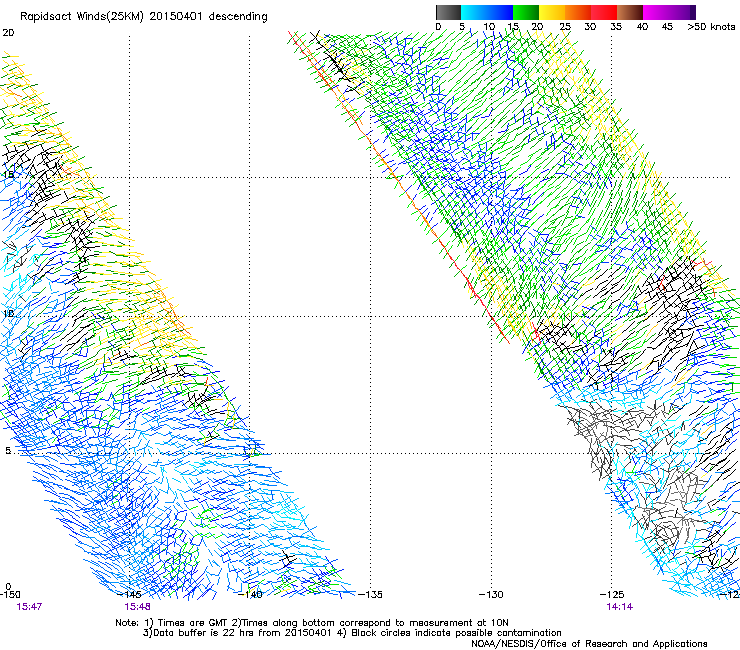
Task: Click the longitude label '-135'
Action: pyautogui.click(x=370, y=595)
